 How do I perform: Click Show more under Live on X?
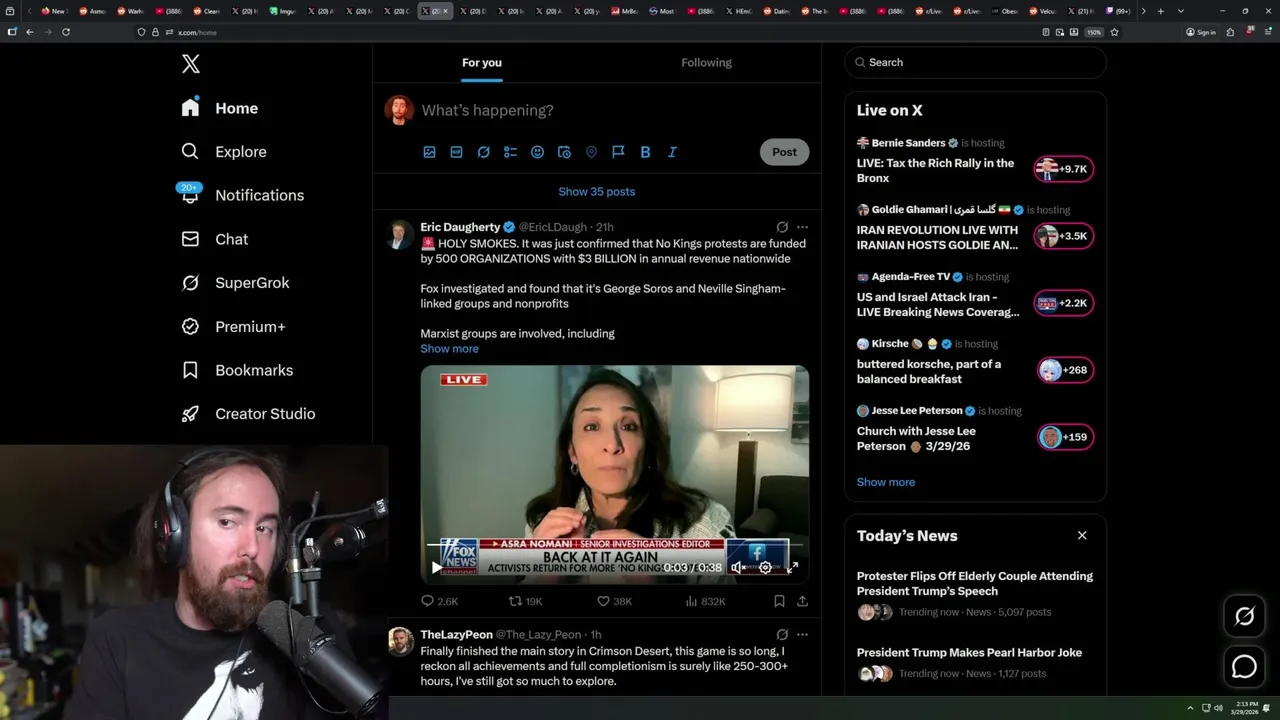point(885,482)
